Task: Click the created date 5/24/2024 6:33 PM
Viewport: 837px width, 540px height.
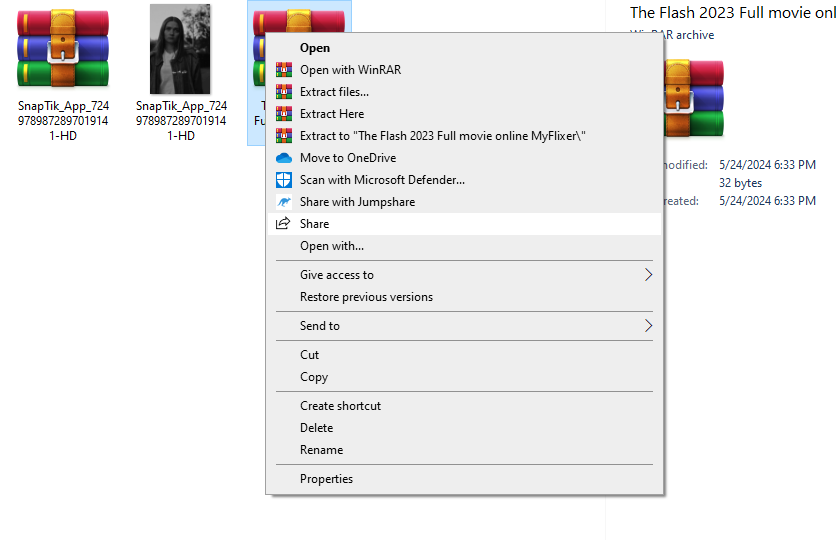Action: 767,201
